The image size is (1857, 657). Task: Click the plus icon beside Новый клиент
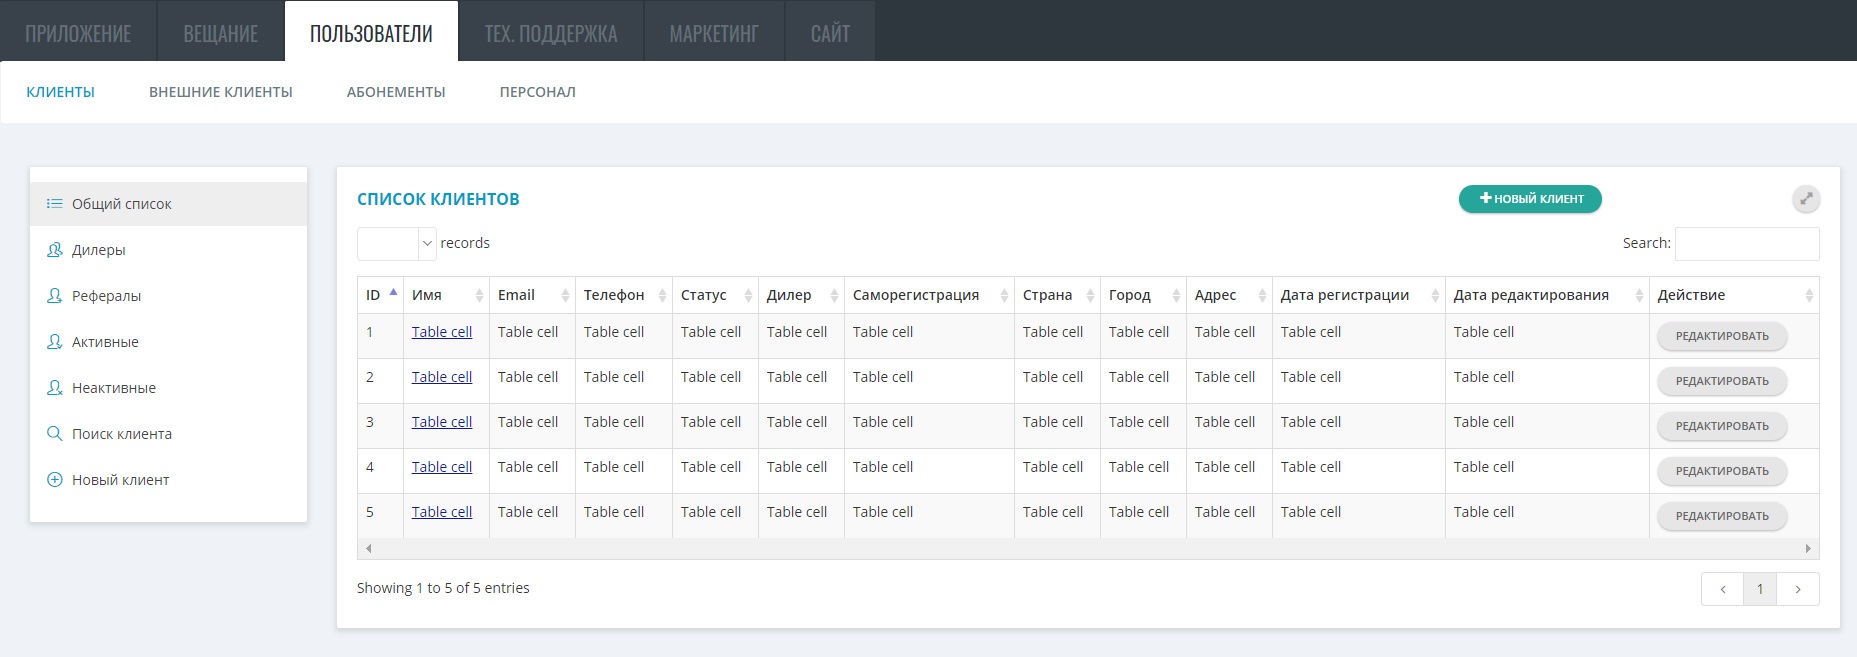[x=55, y=480]
